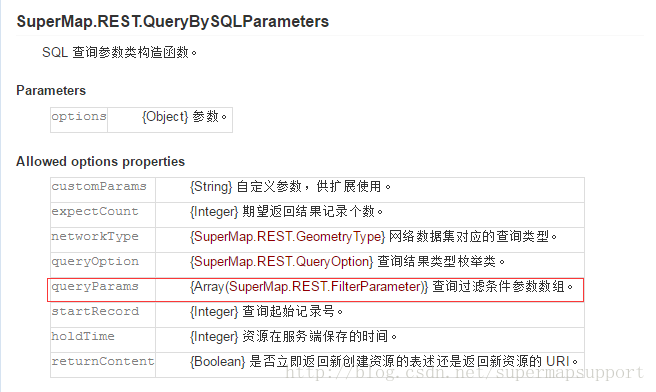
Task: Click the blog.csdn.net watermark URL text
Action: coord(464,372)
